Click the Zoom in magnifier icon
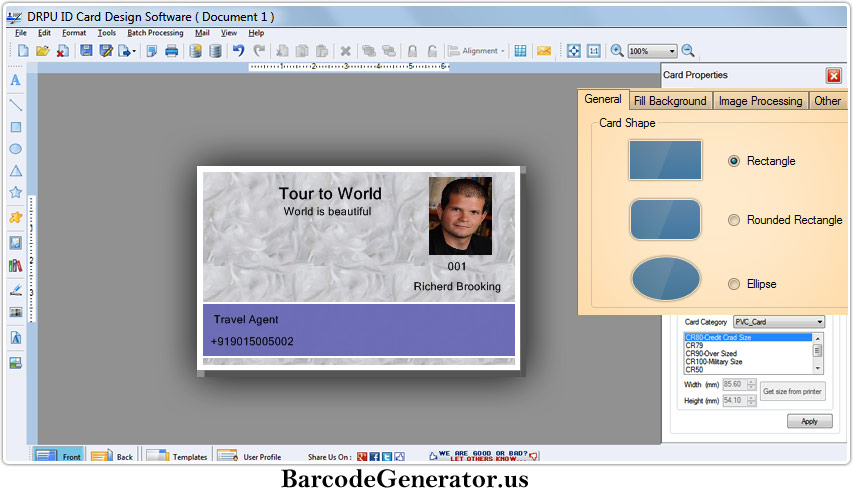This screenshot has width=853, height=488. coord(616,51)
